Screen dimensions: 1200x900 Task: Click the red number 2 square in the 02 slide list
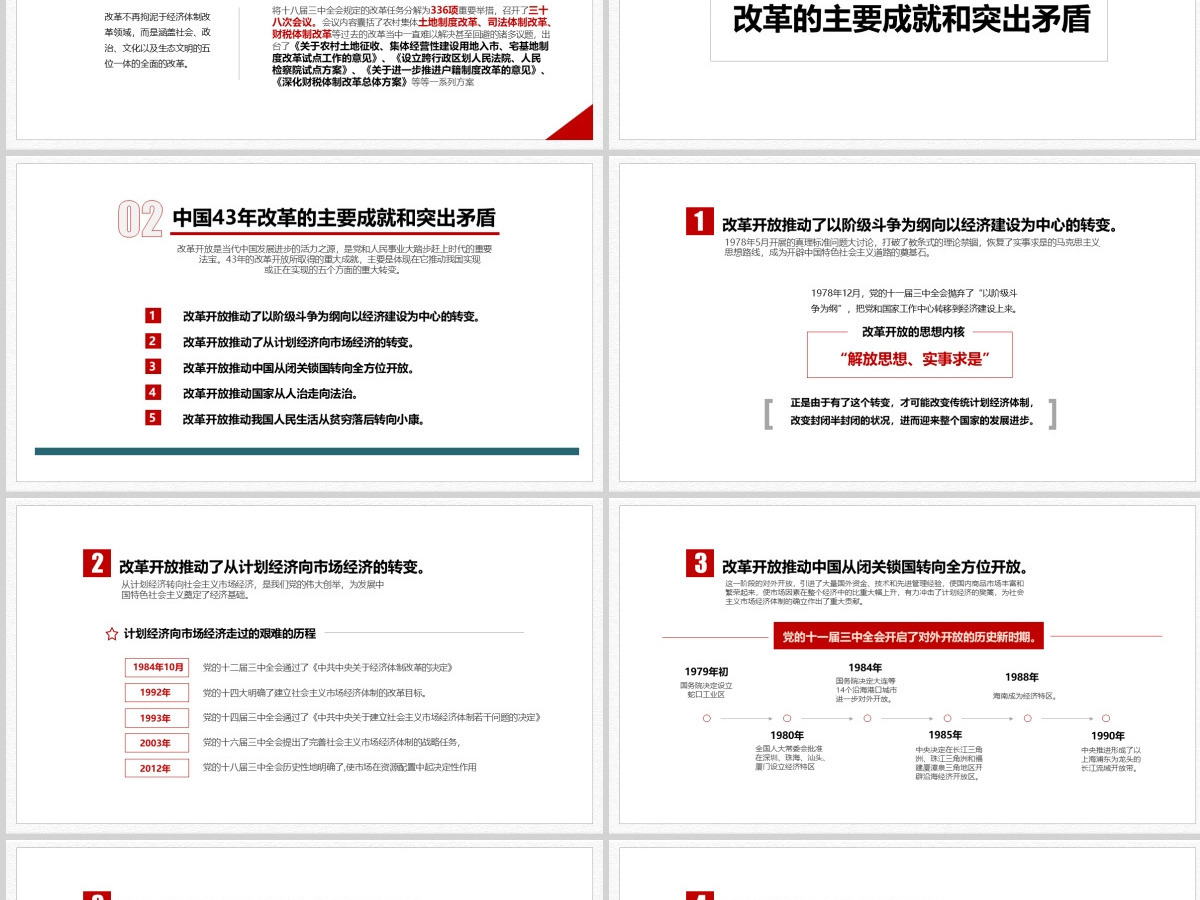[x=153, y=341]
